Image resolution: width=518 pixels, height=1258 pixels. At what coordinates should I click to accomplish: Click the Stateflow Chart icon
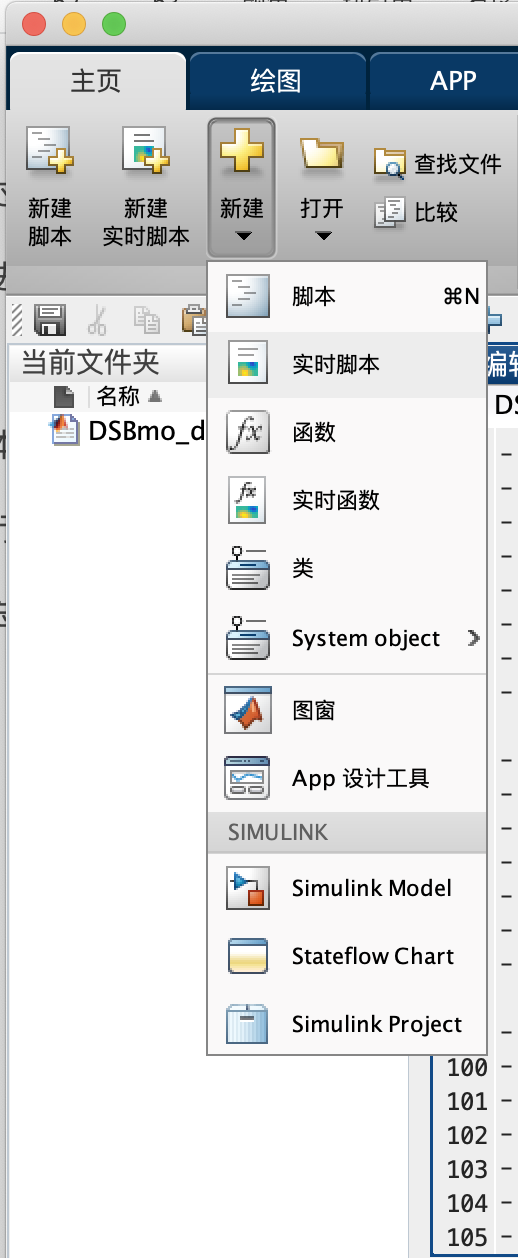pyautogui.click(x=248, y=956)
